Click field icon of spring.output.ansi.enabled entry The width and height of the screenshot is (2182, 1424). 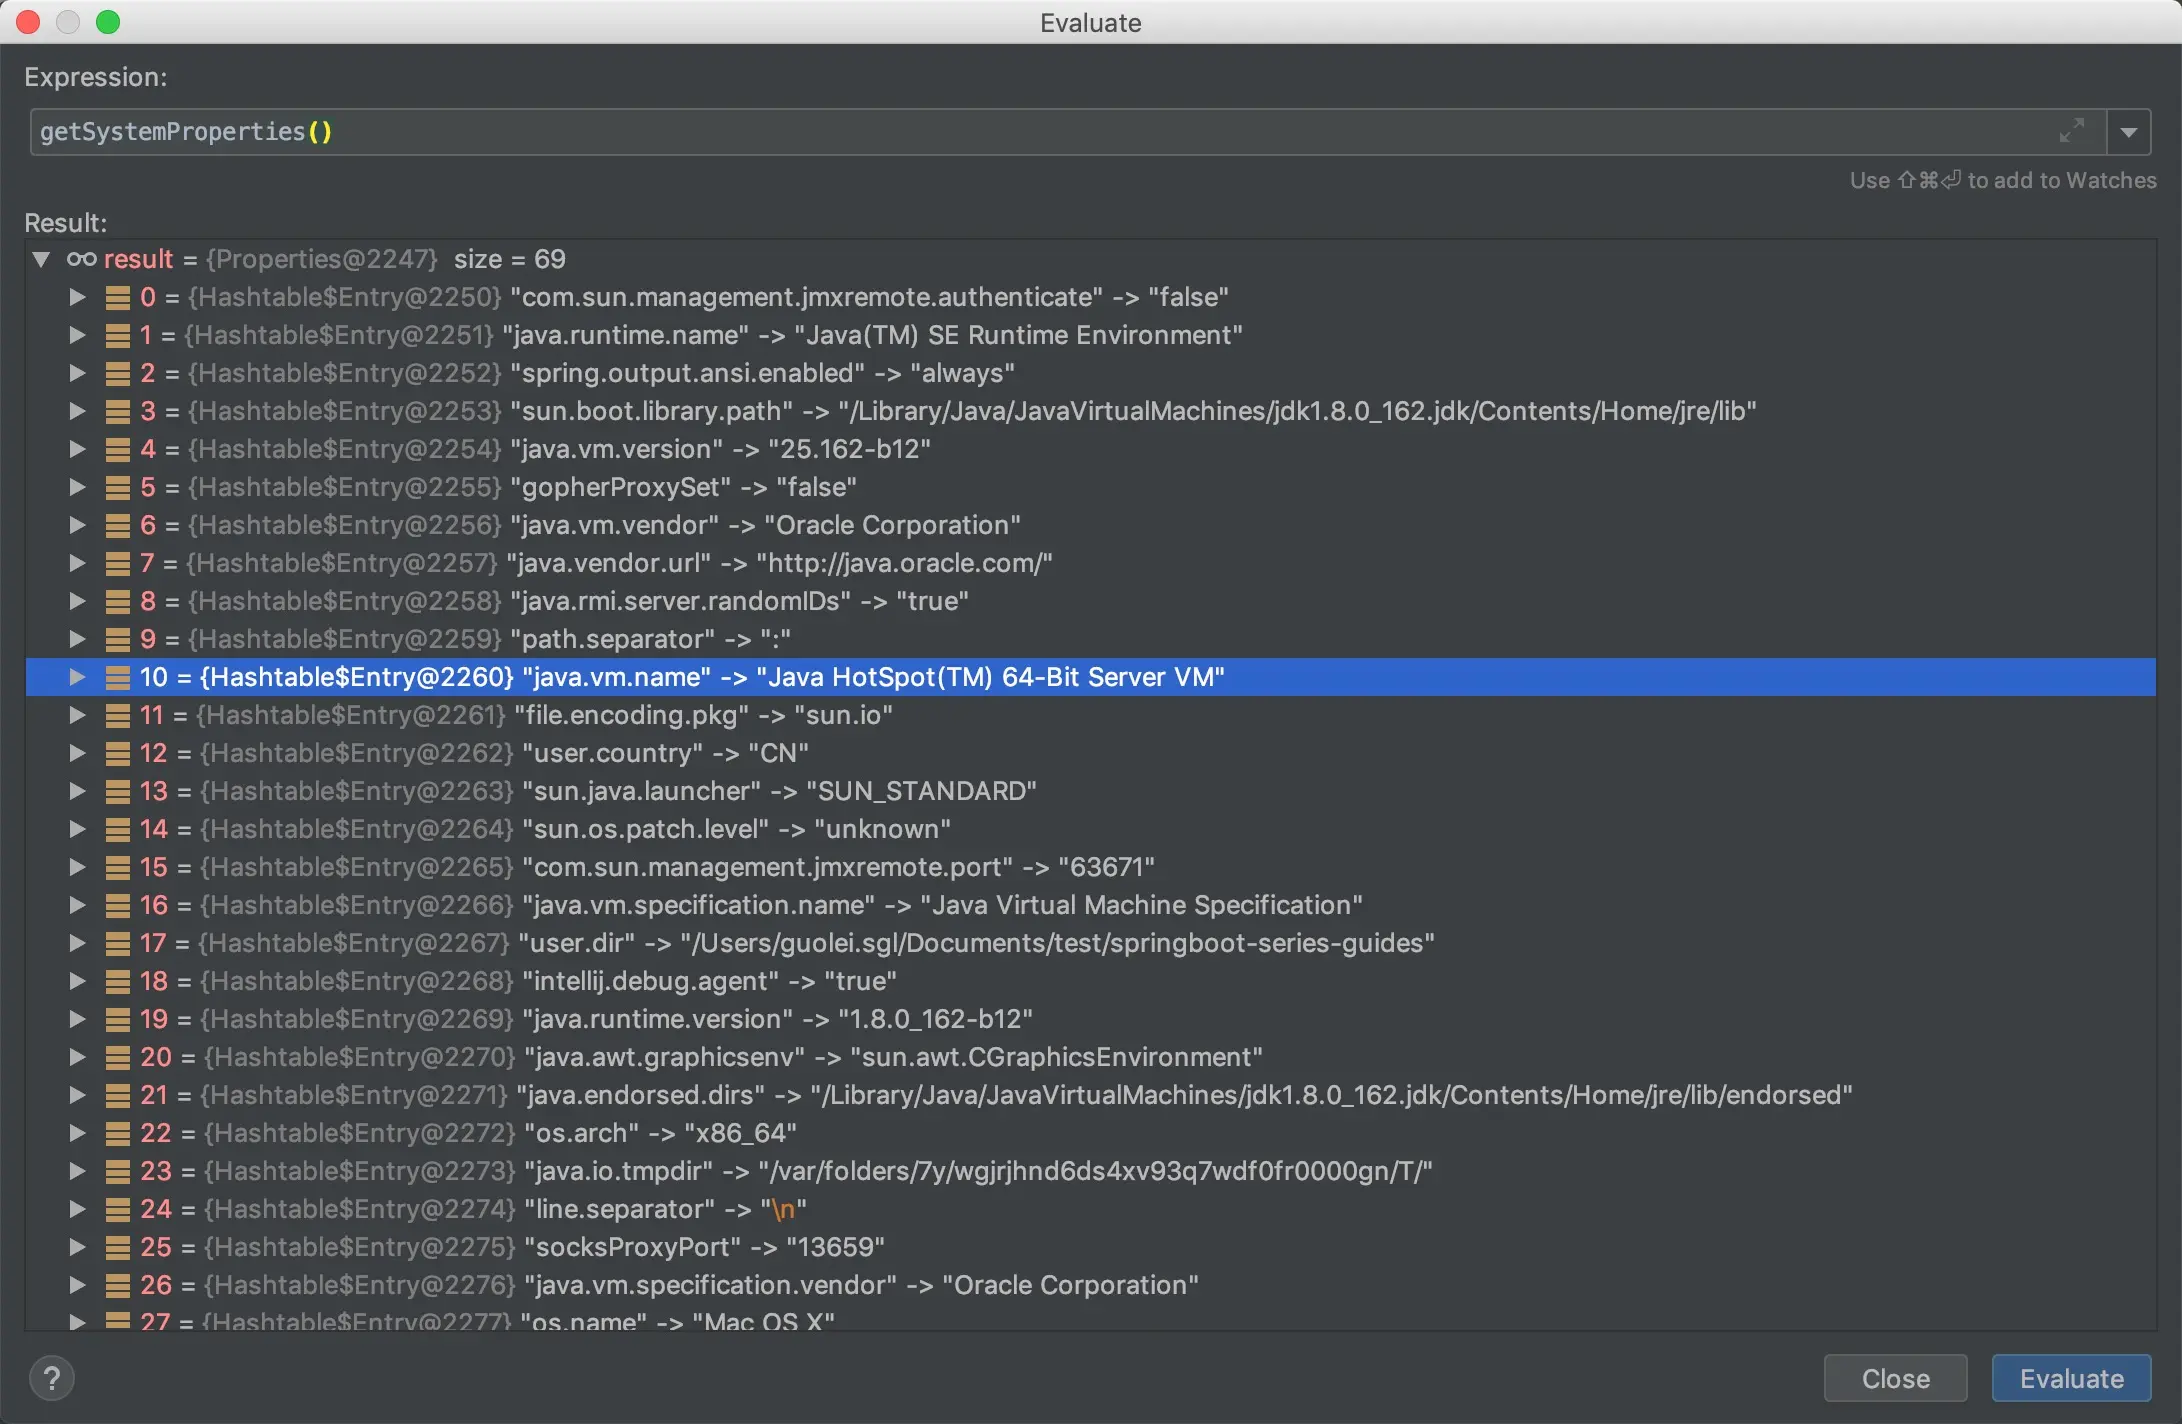point(118,373)
